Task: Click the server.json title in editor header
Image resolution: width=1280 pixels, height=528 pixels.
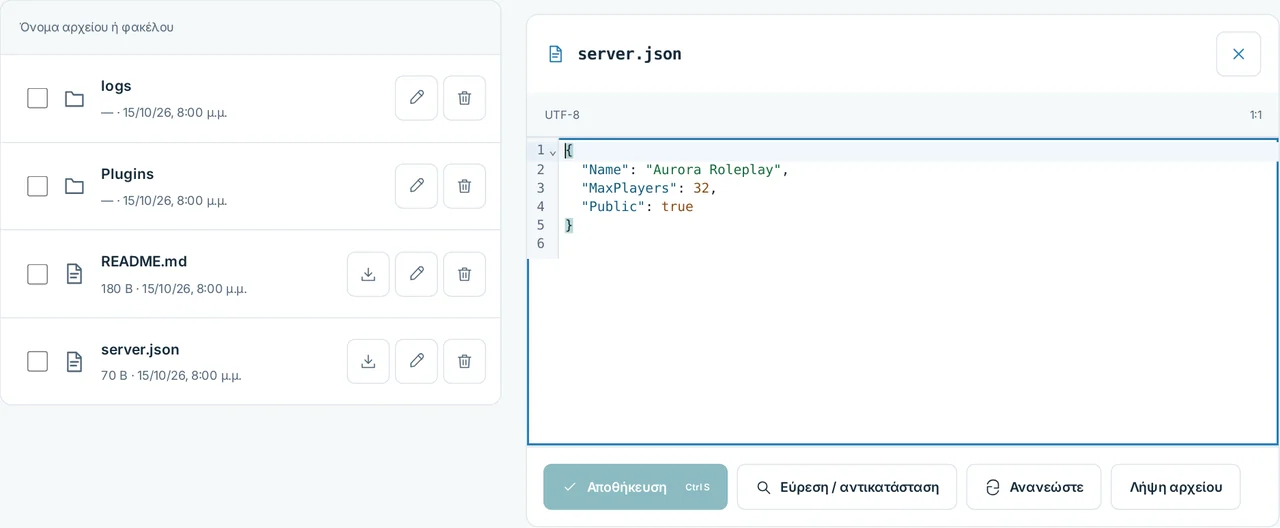Action: click(629, 54)
